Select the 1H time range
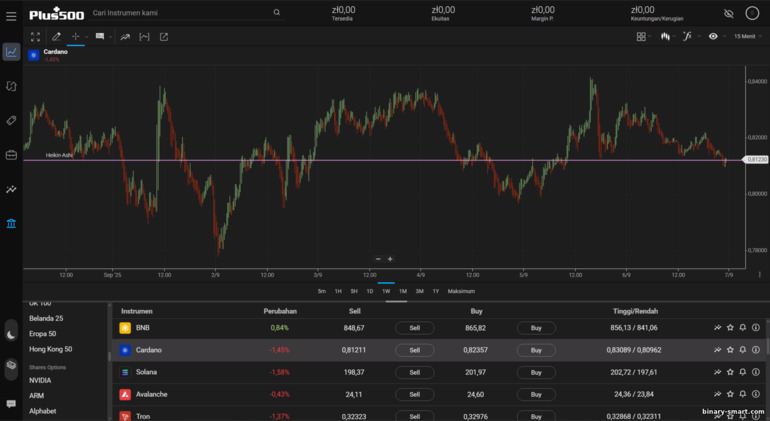 point(338,291)
